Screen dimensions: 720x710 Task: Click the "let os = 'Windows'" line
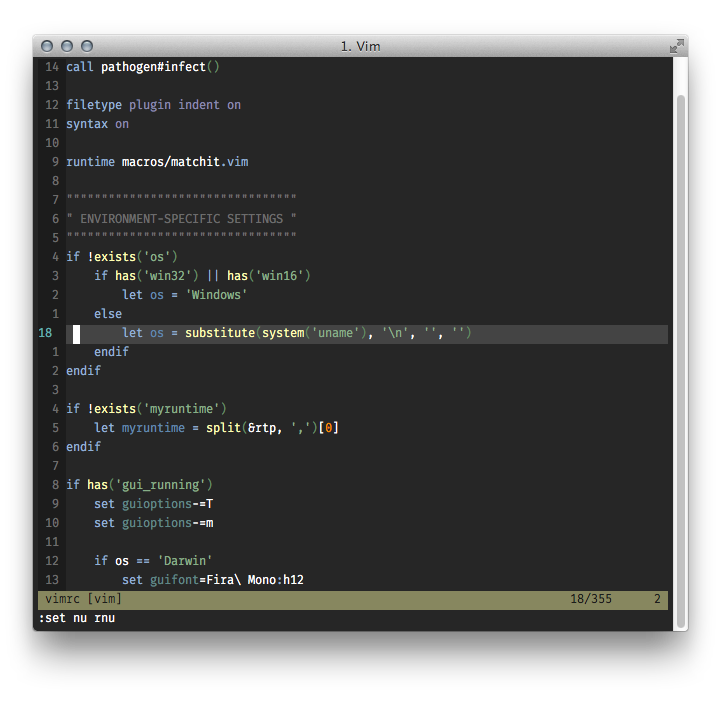[x=185, y=295]
